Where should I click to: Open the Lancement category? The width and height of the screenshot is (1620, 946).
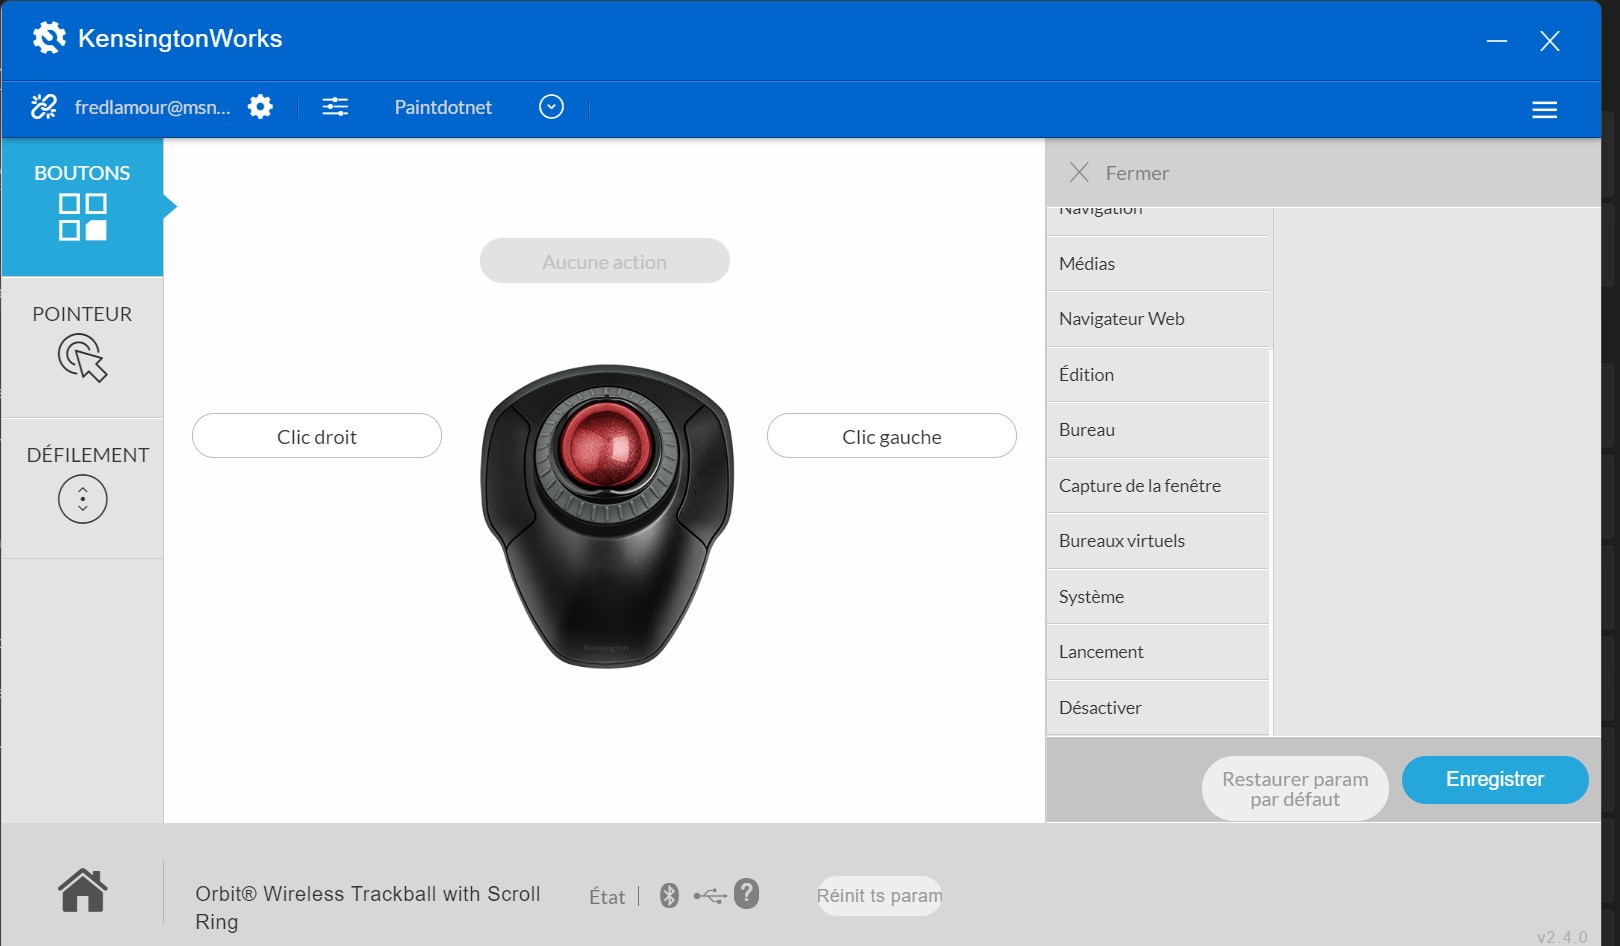1158,652
